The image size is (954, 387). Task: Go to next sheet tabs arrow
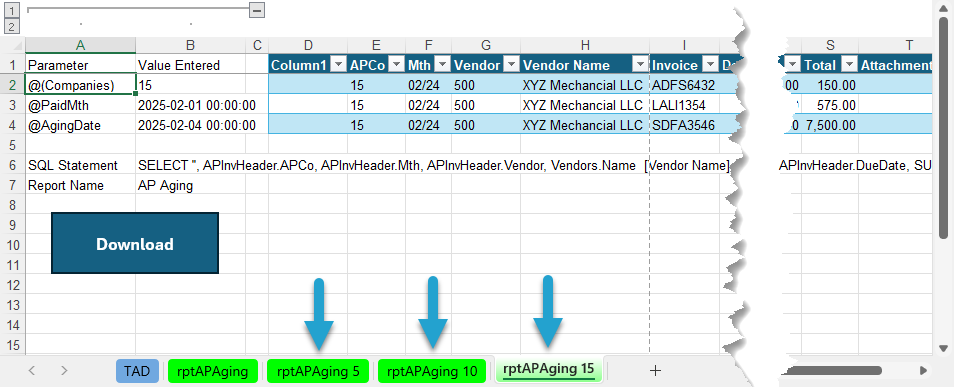point(64,371)
